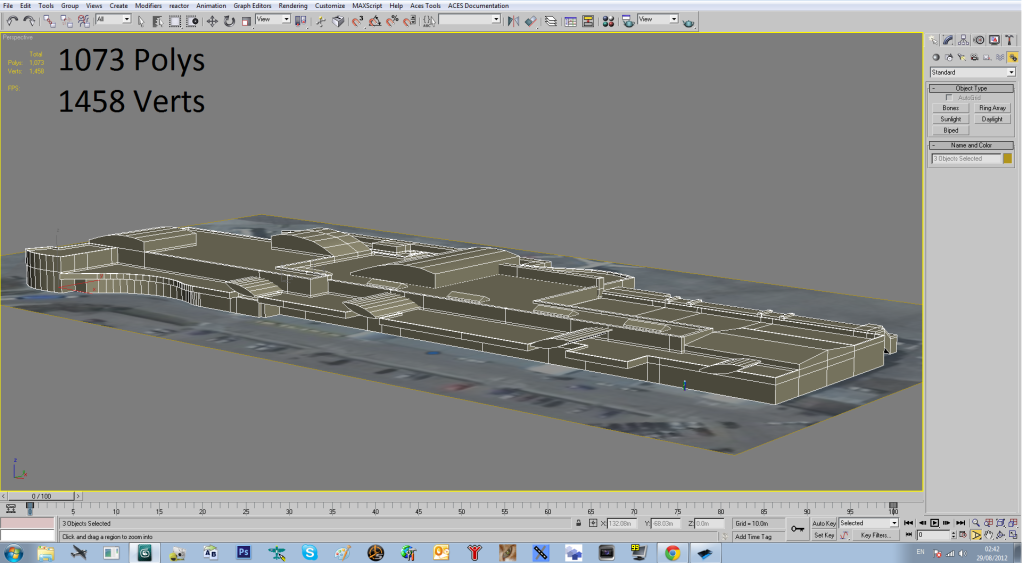Activate the Select and Rotate tool

(229, 20)
